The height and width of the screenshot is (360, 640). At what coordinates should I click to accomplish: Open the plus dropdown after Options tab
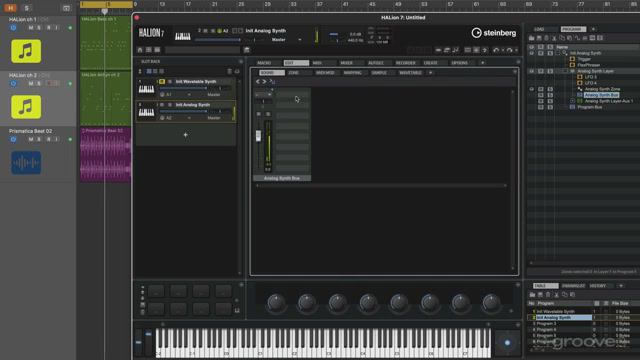click(482, 63)
